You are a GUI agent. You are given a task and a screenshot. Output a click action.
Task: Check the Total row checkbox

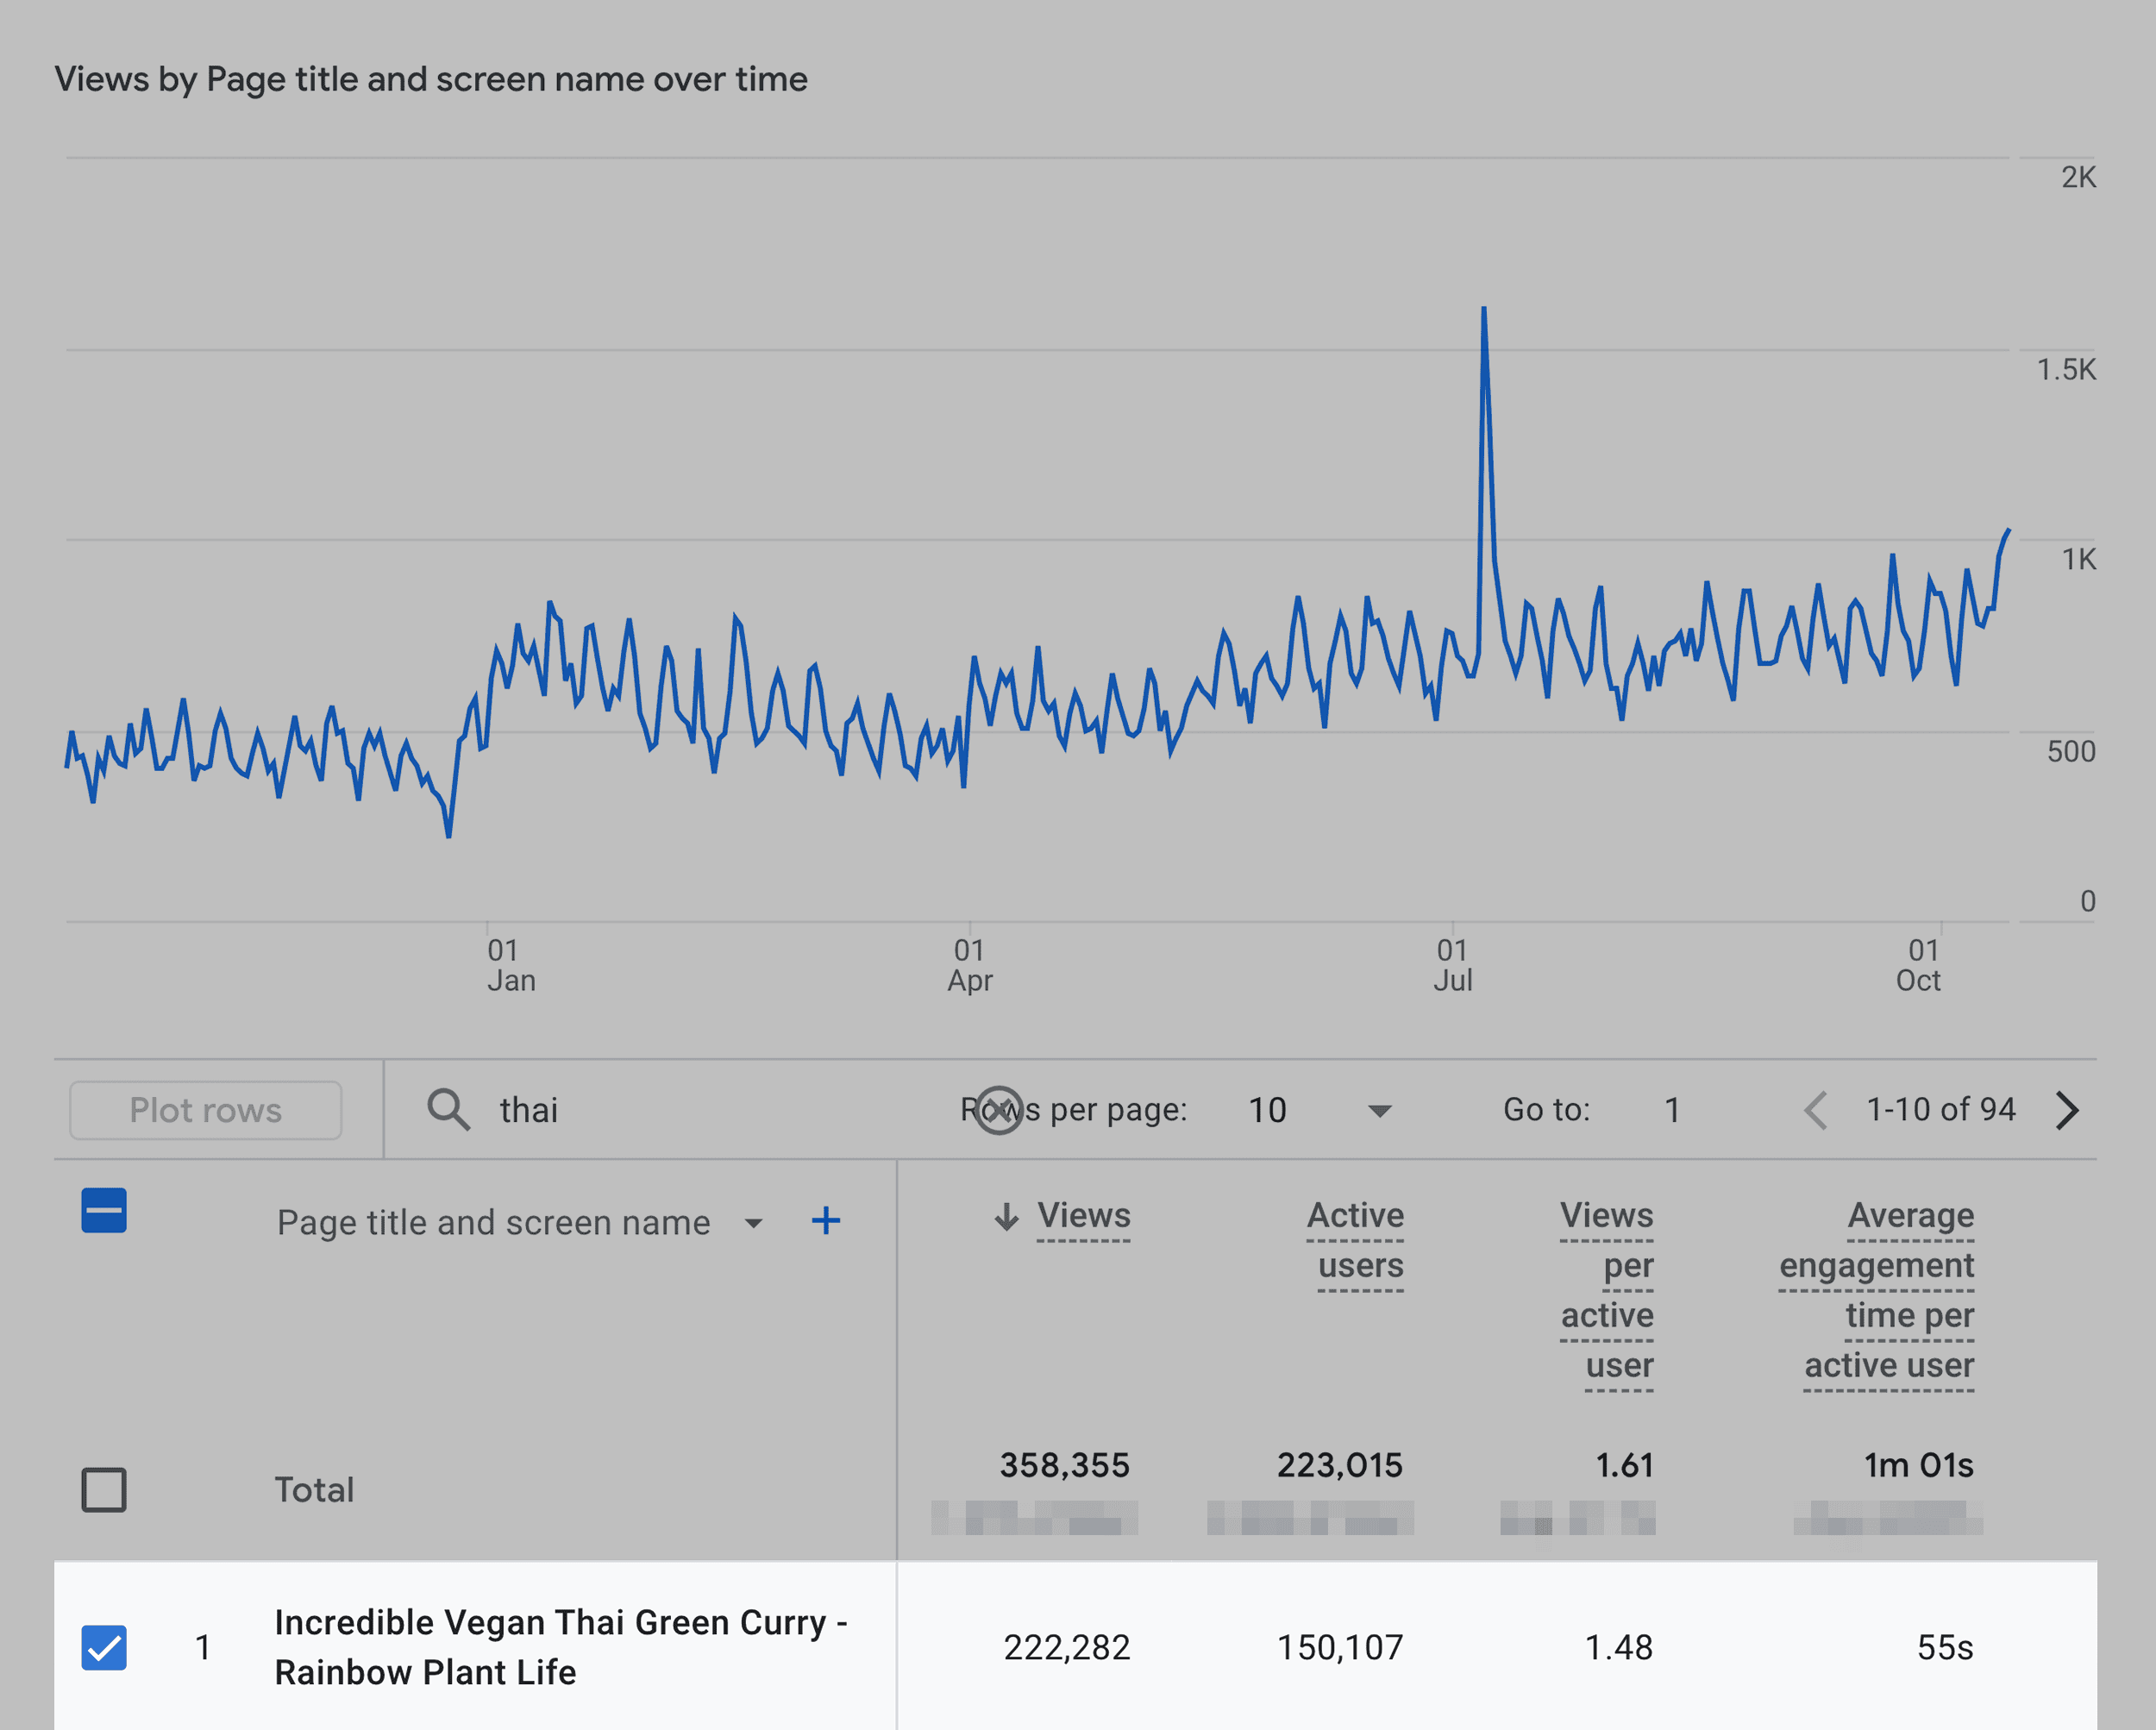pos(104,1489)
